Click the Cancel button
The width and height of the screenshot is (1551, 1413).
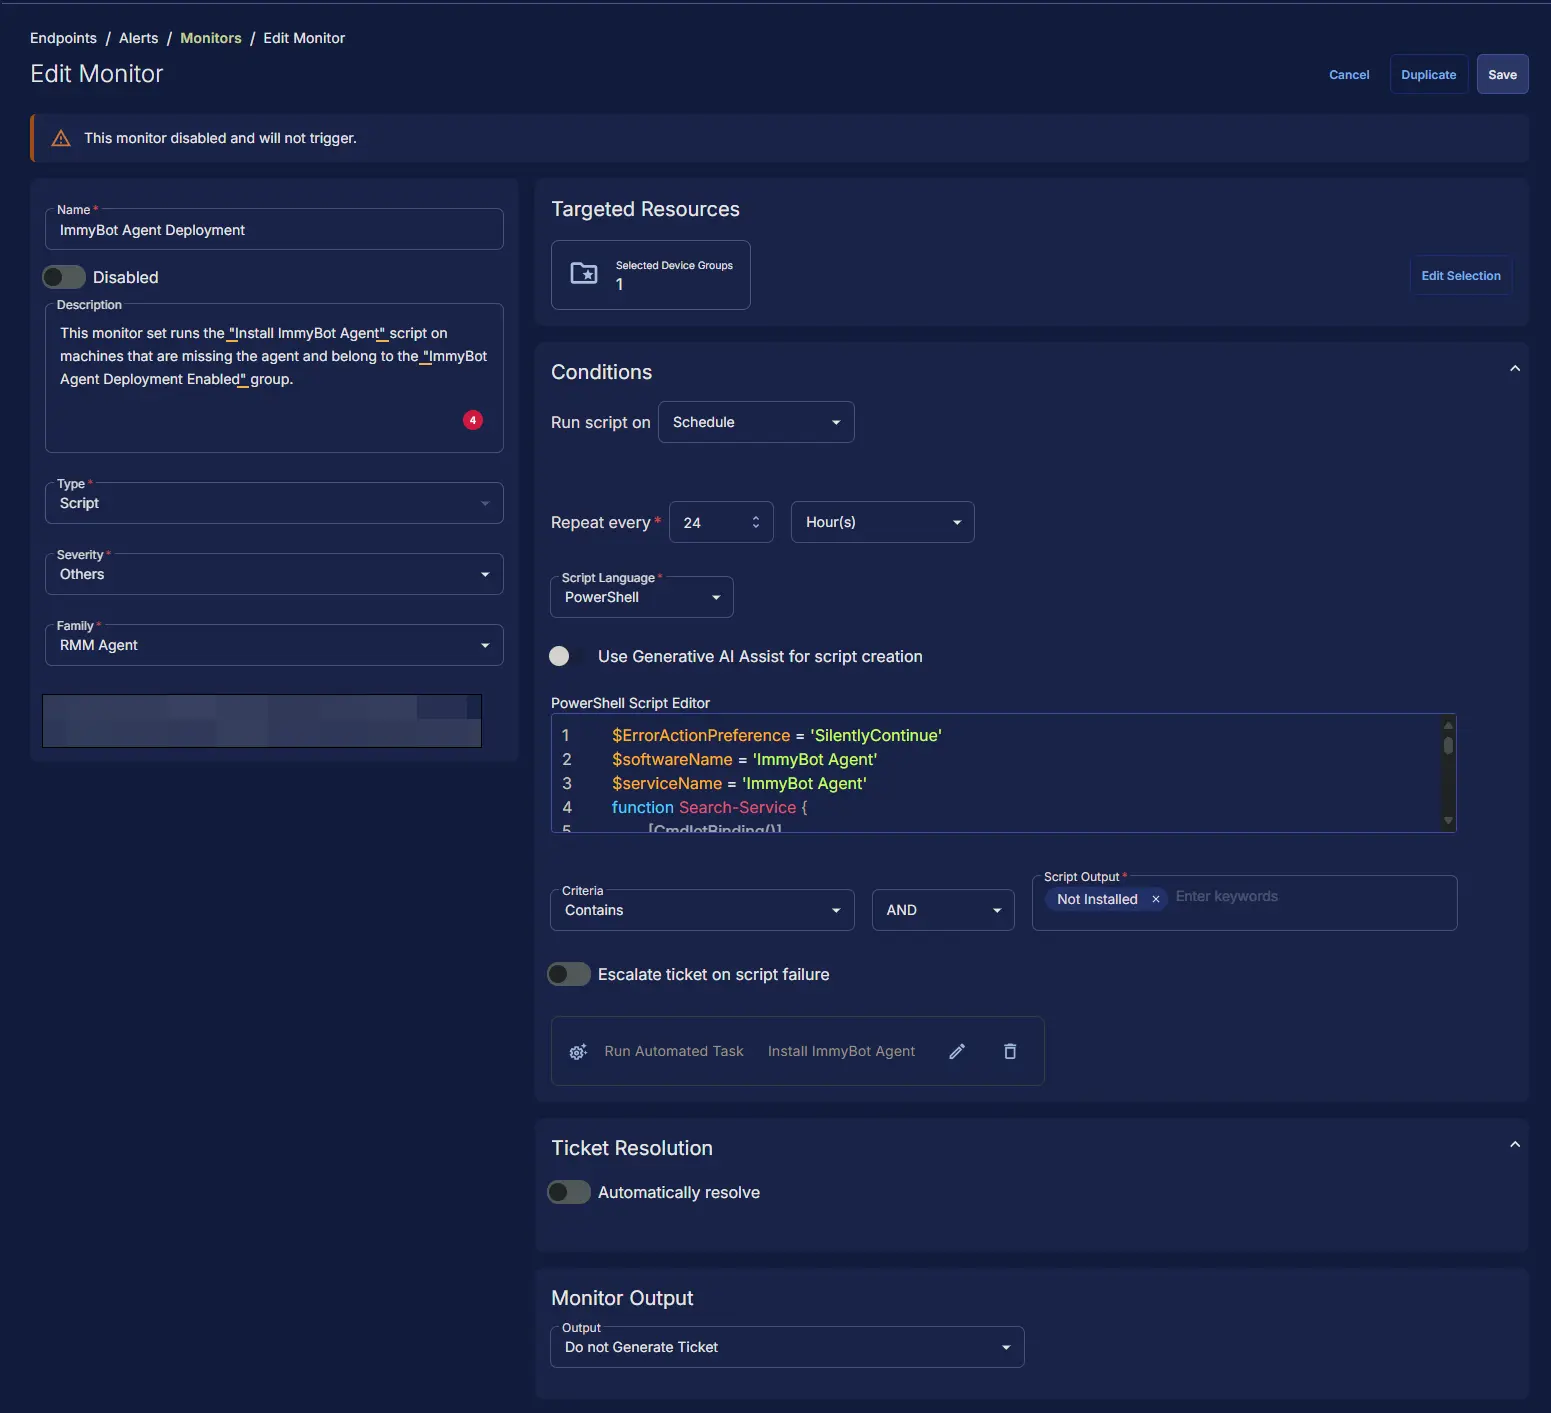point(1349,75)
